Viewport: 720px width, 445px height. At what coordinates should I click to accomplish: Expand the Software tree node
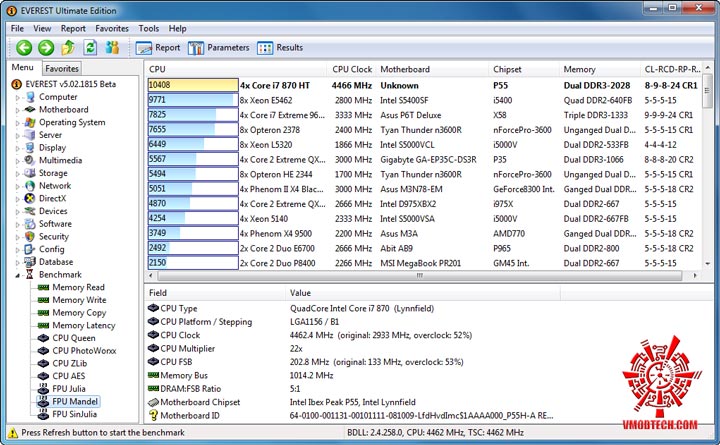pyautogui.click(x=18, y=225)
